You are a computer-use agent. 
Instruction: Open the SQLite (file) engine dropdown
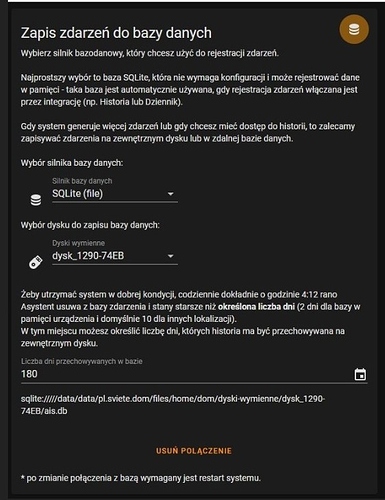pyautogui.click(x=115, y=193)
